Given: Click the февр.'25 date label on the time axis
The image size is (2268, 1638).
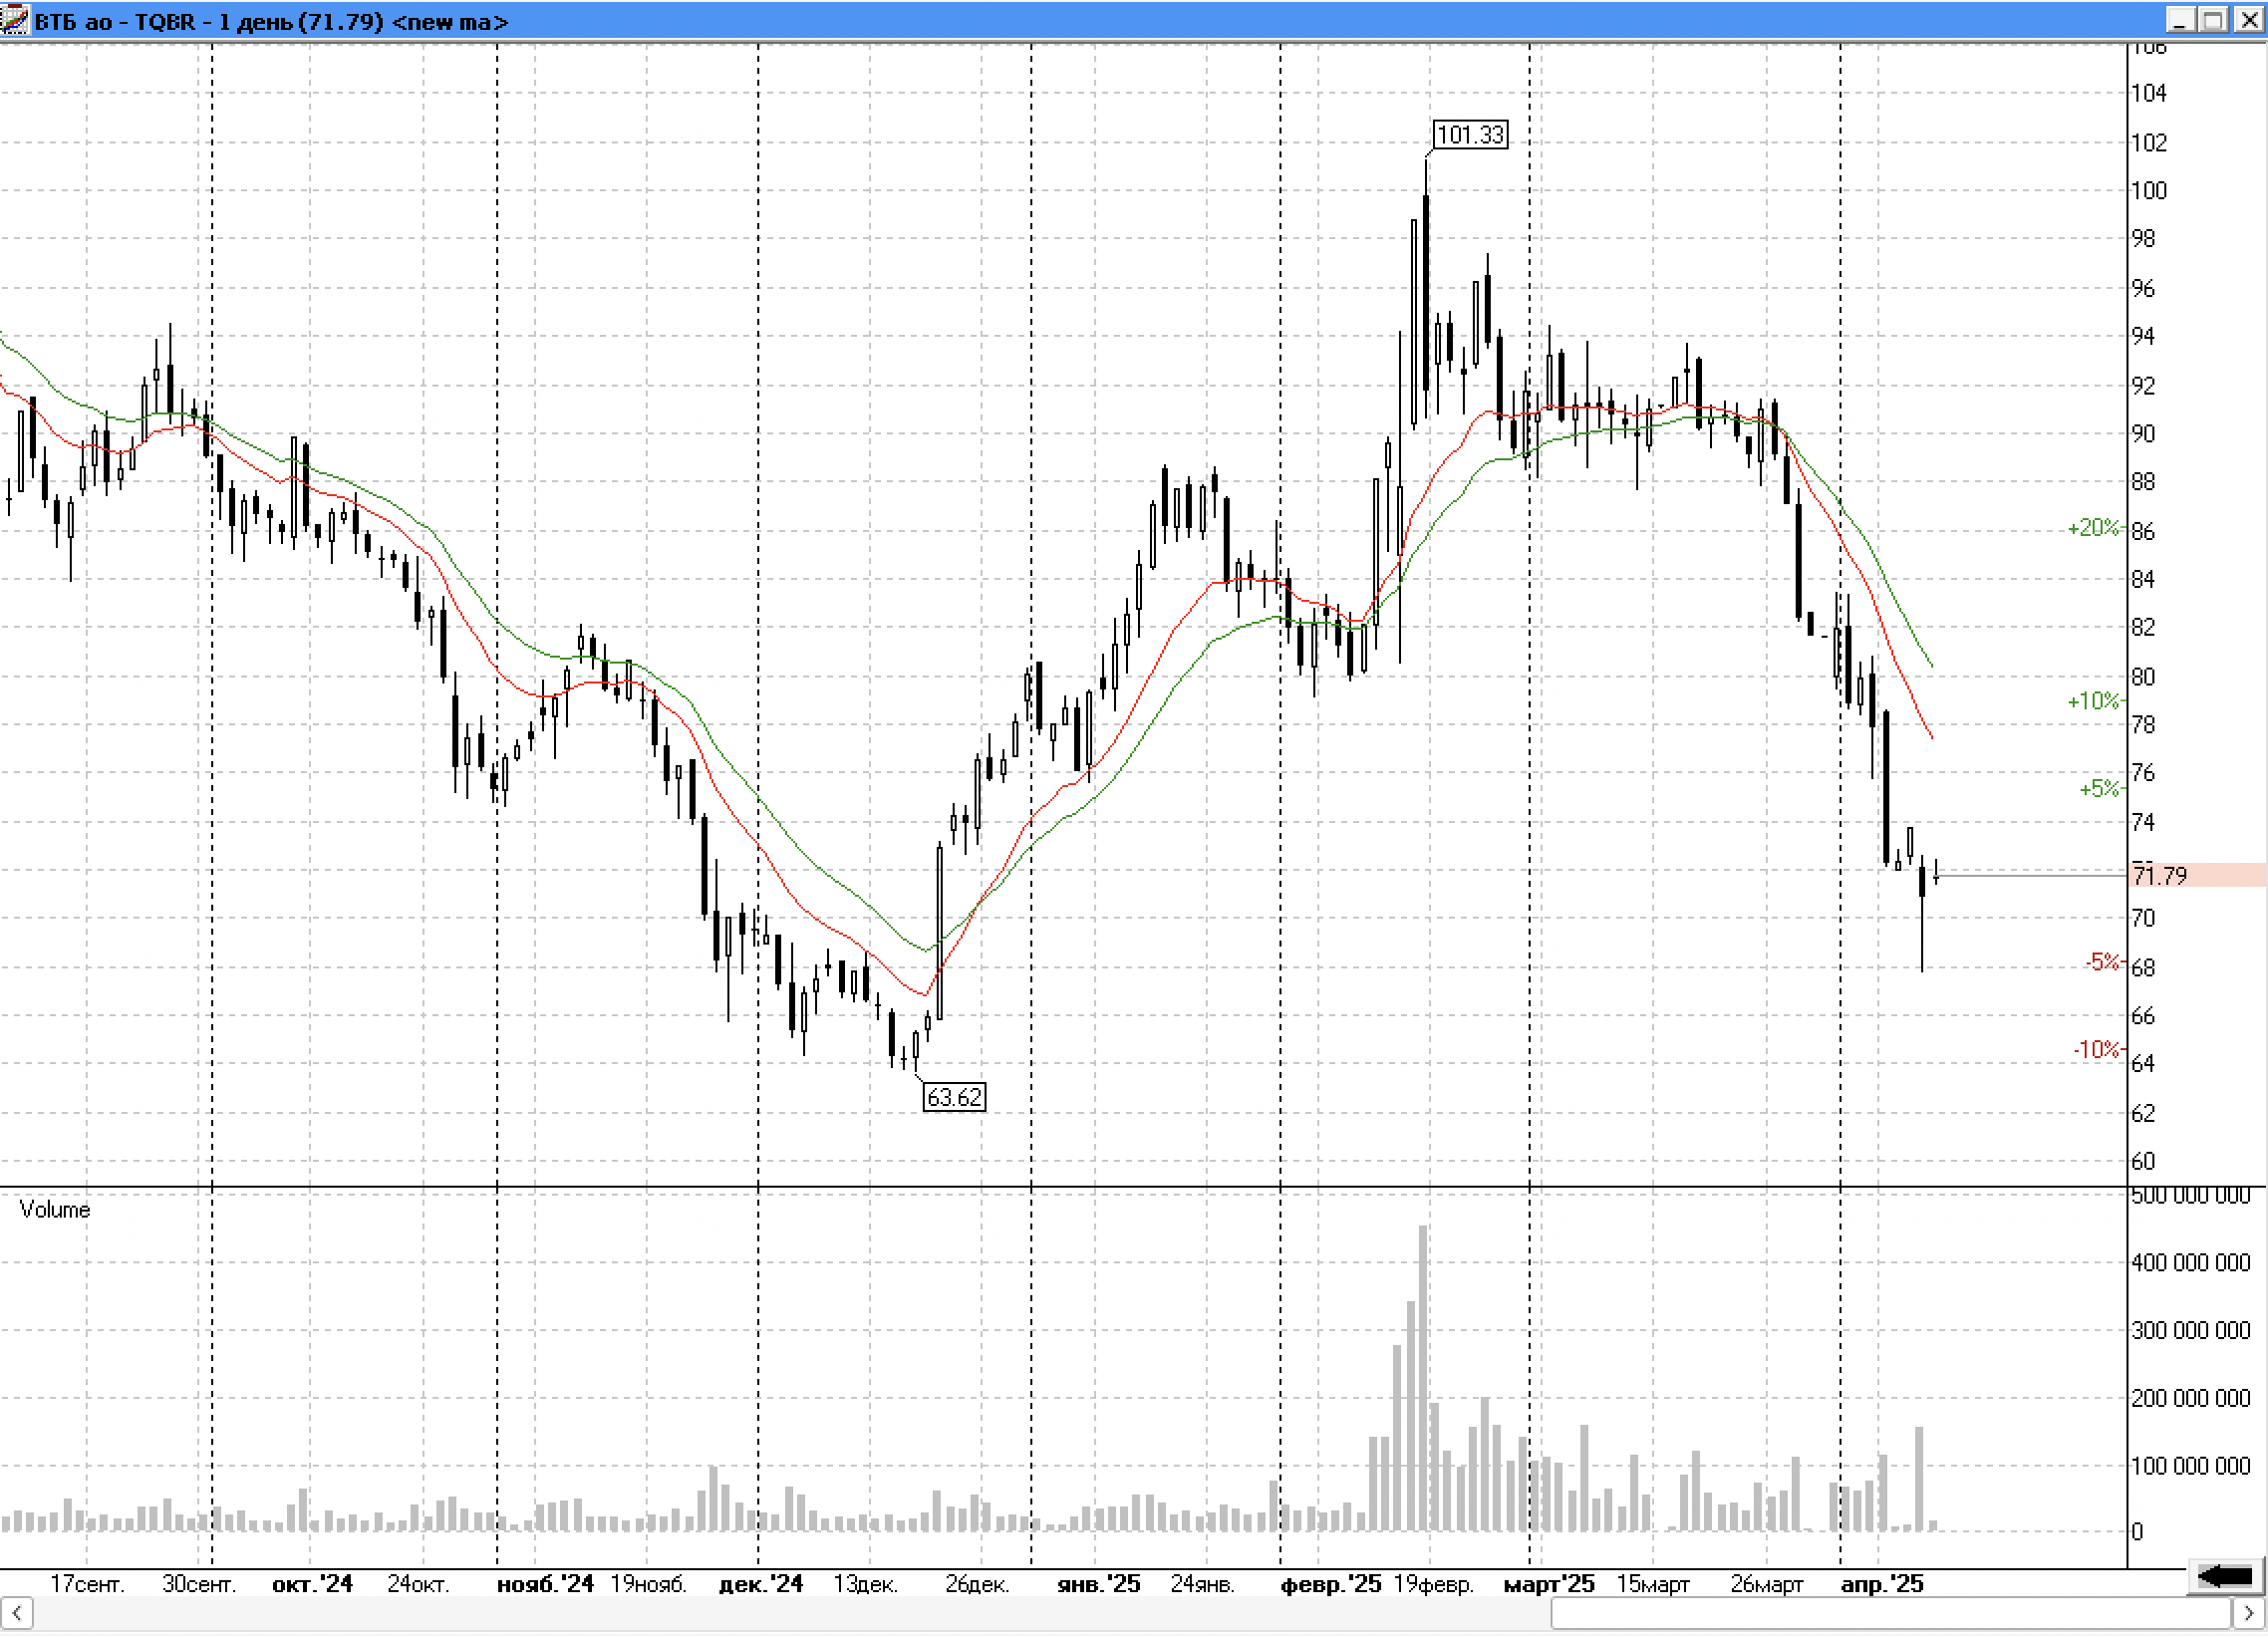Looking at the screenshot, I should pos(1330,1584).
